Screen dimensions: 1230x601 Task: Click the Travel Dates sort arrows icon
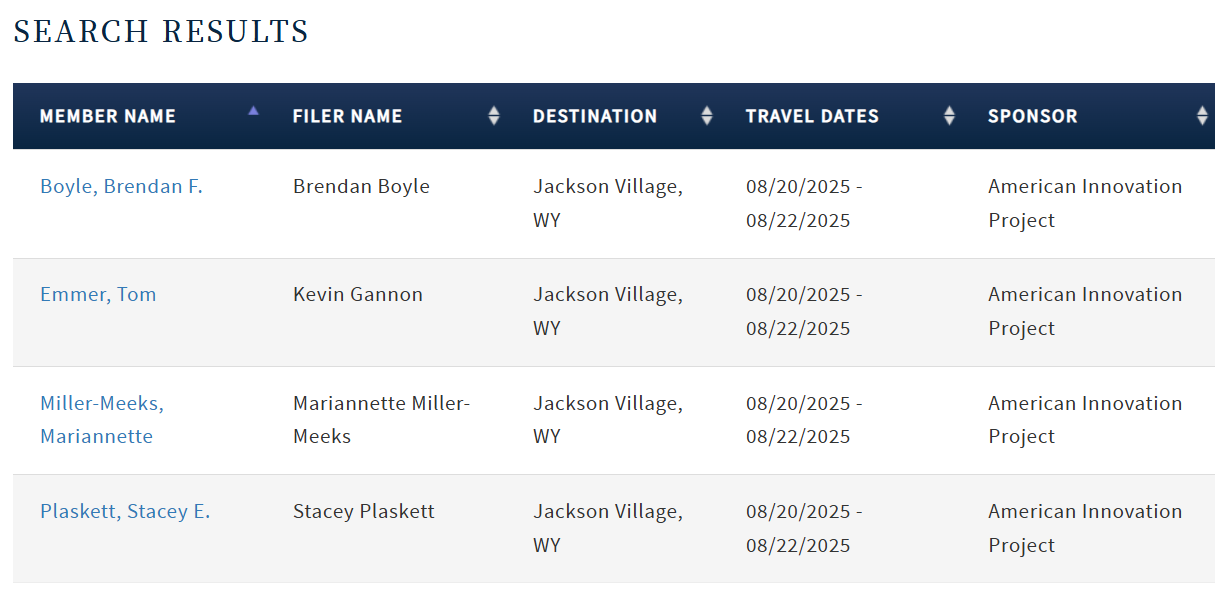tap(949, 116)
